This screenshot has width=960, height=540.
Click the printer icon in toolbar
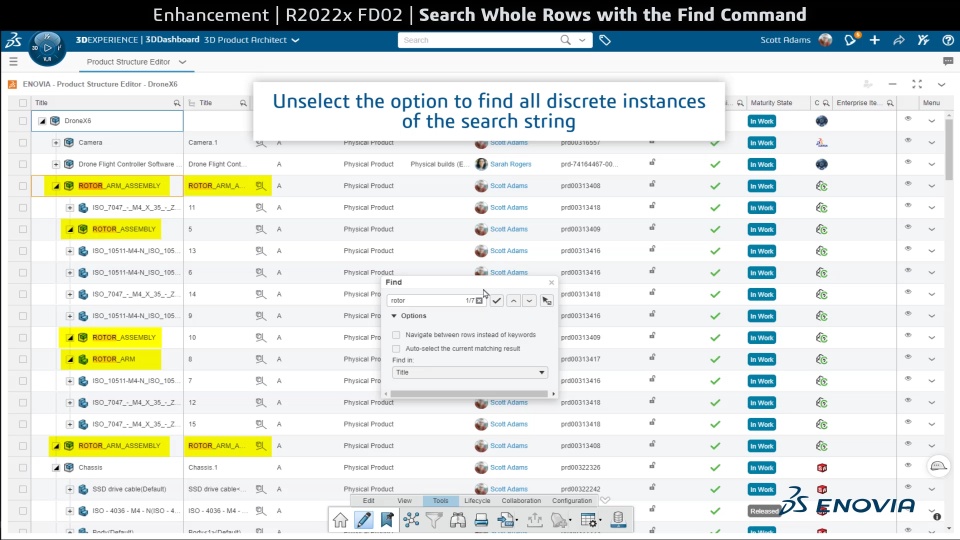point(481,520)
